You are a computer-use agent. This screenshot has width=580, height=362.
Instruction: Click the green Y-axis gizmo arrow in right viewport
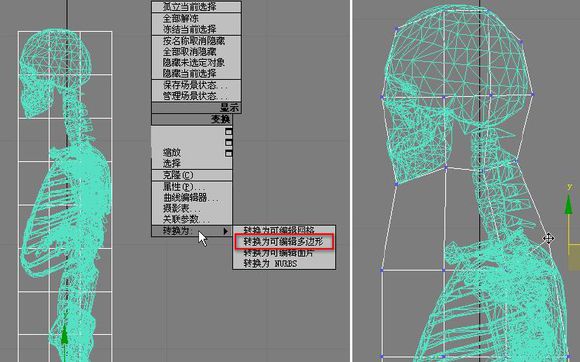(569, 204)
